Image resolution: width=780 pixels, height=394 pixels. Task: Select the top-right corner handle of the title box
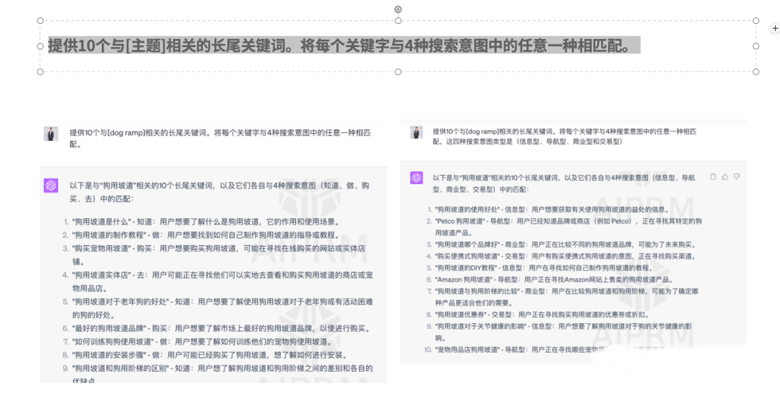[x=756, y=20]
